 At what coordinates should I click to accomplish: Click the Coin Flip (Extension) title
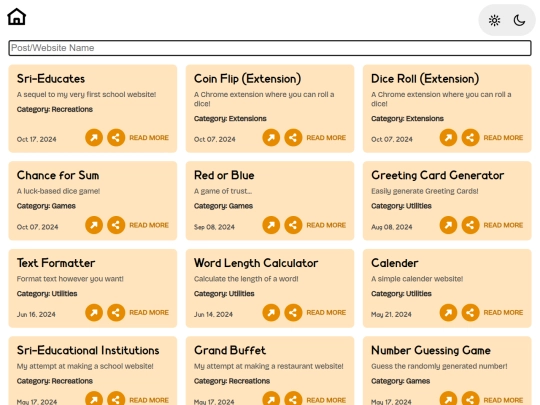pyautogui.click(x=247, y=79)
